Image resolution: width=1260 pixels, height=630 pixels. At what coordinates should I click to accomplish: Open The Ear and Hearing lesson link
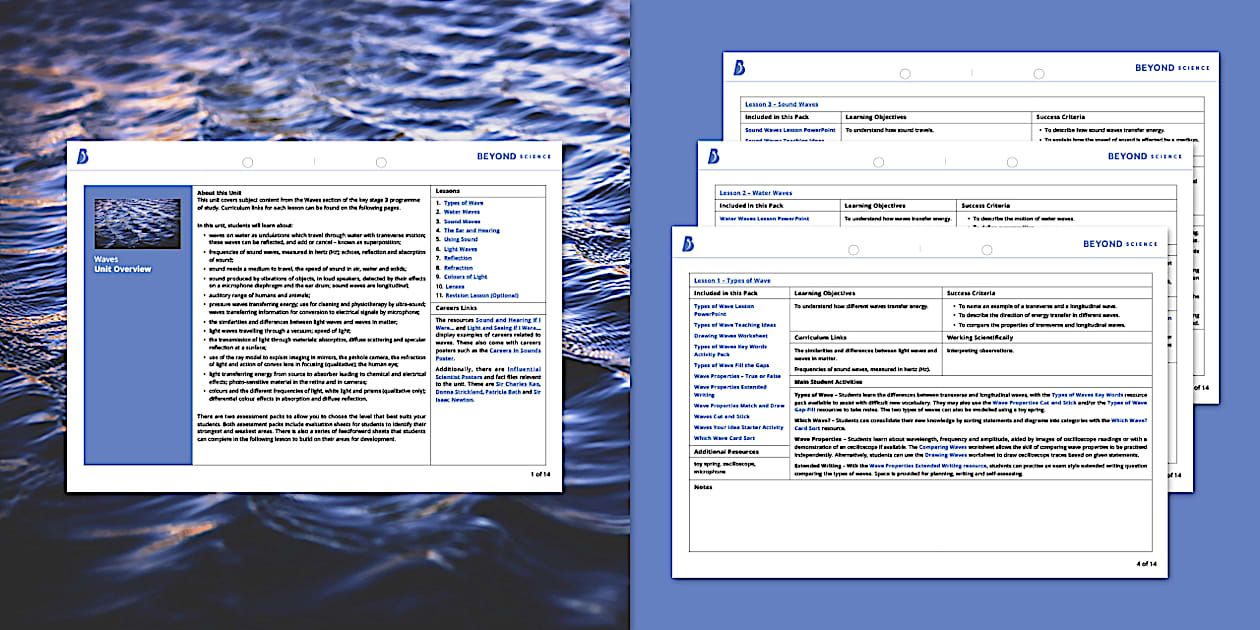[x=472, y=231]
